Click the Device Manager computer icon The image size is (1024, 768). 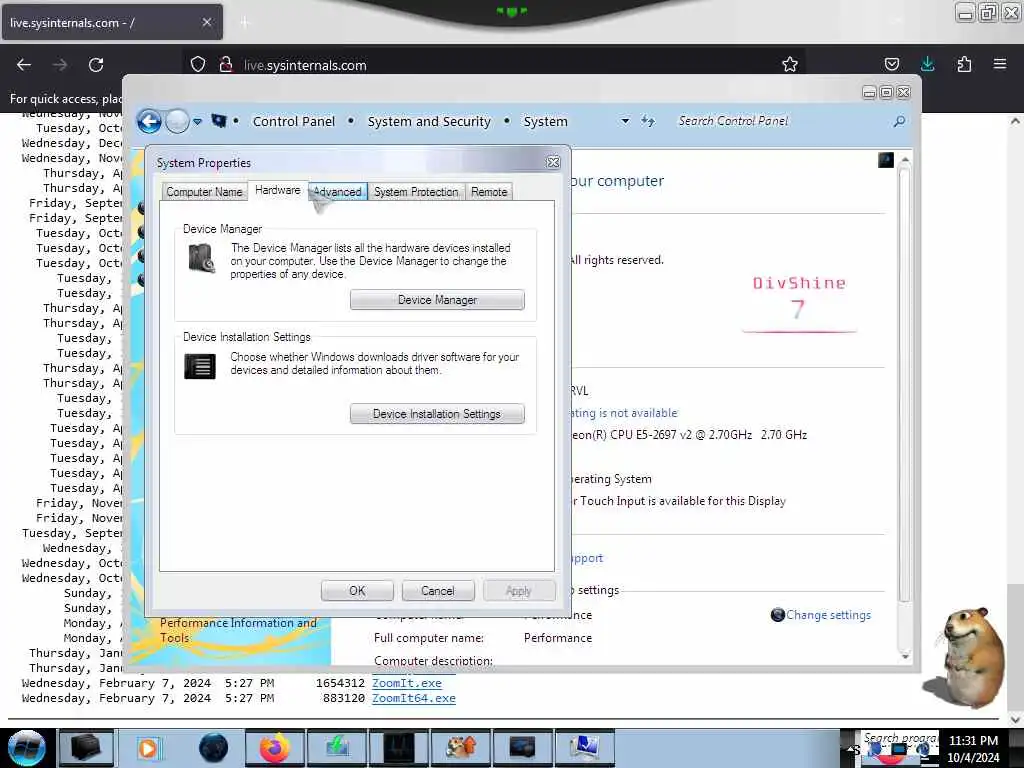point(201,258)
